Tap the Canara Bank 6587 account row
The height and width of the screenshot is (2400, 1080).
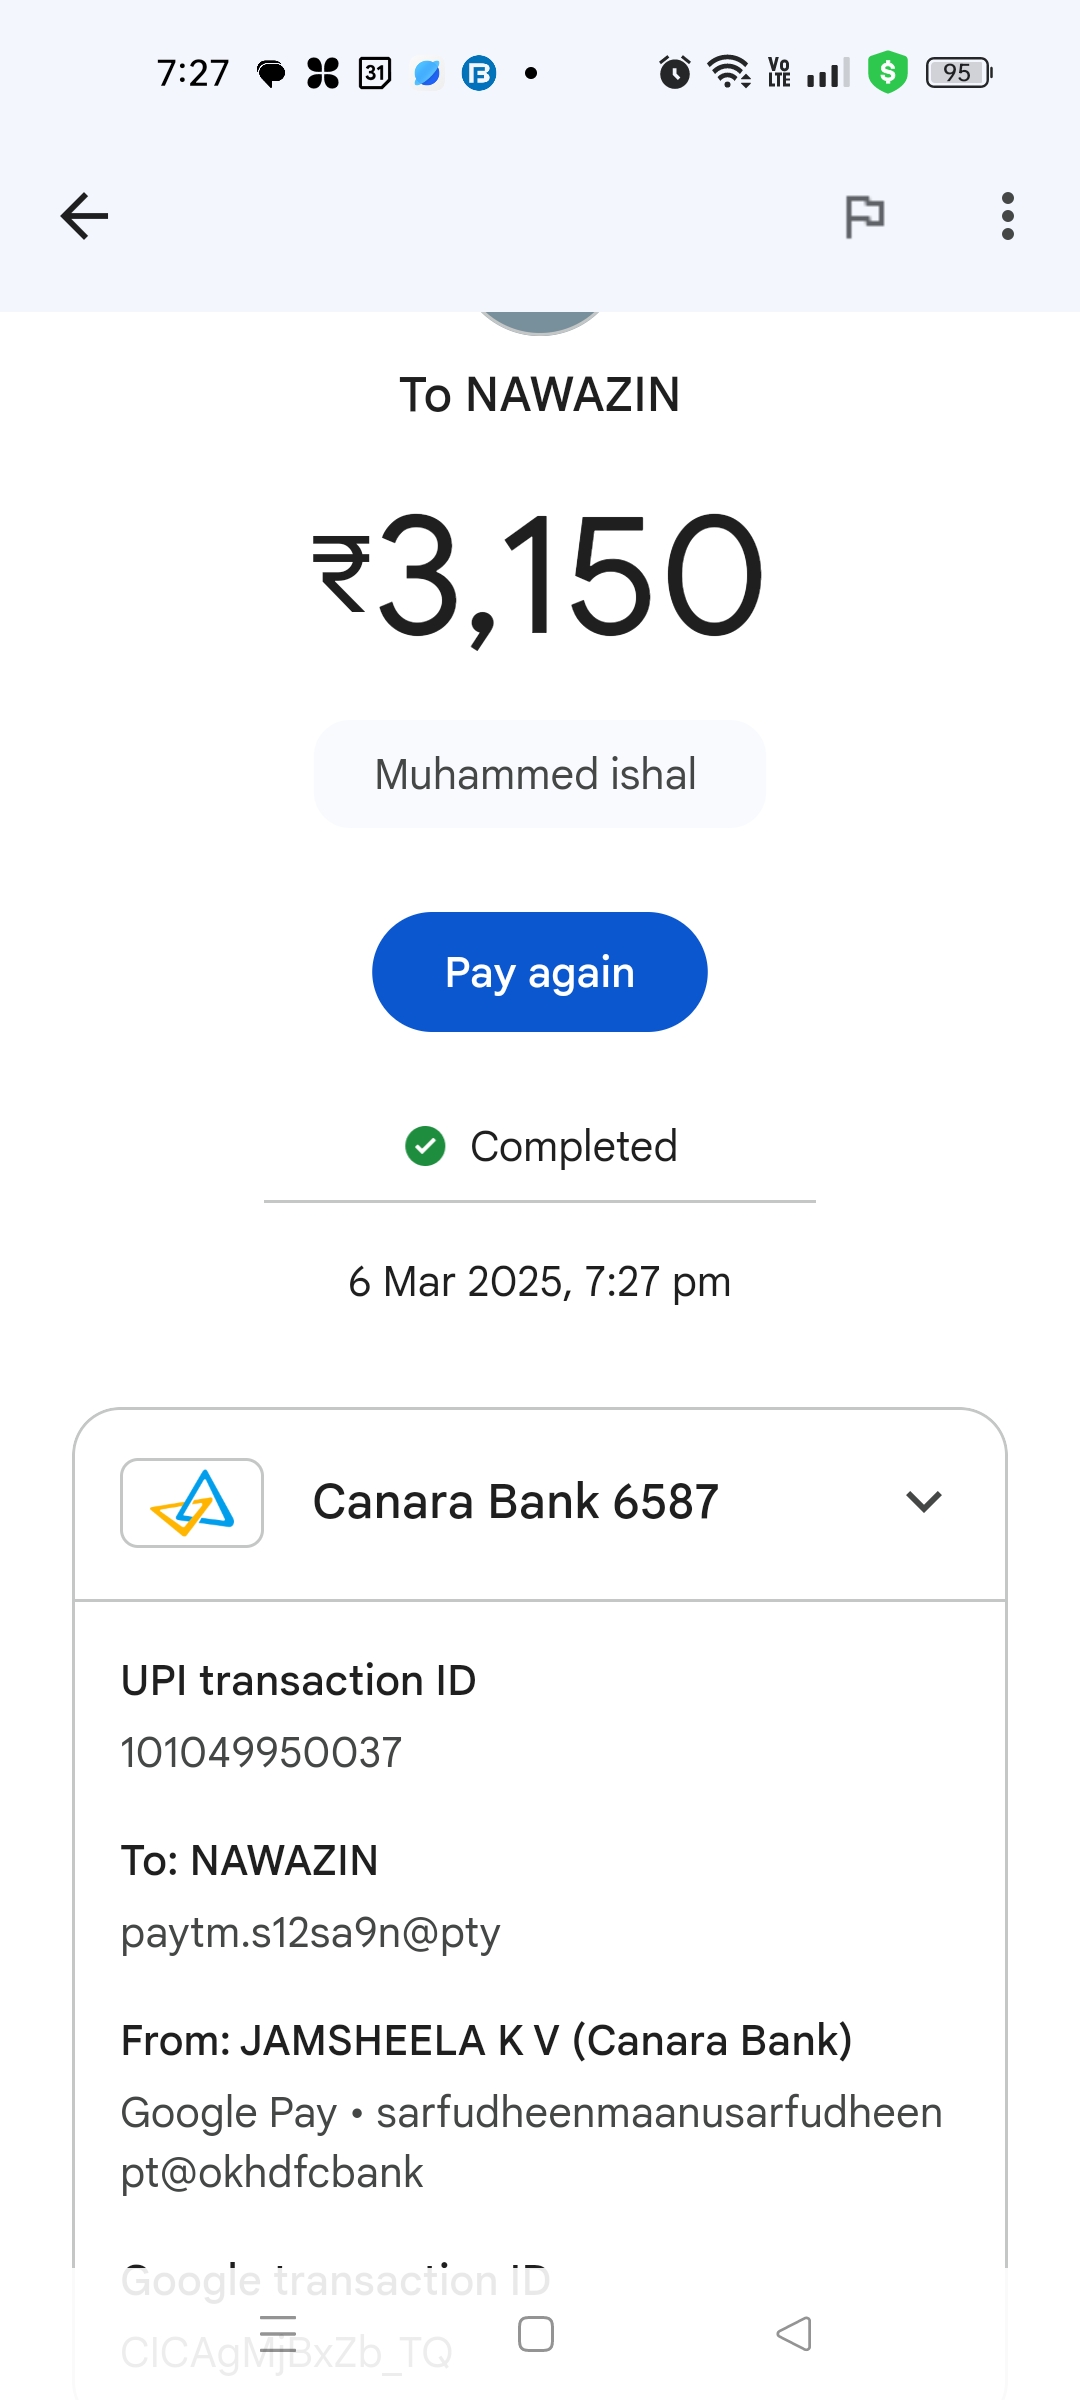pos(516,1502)
